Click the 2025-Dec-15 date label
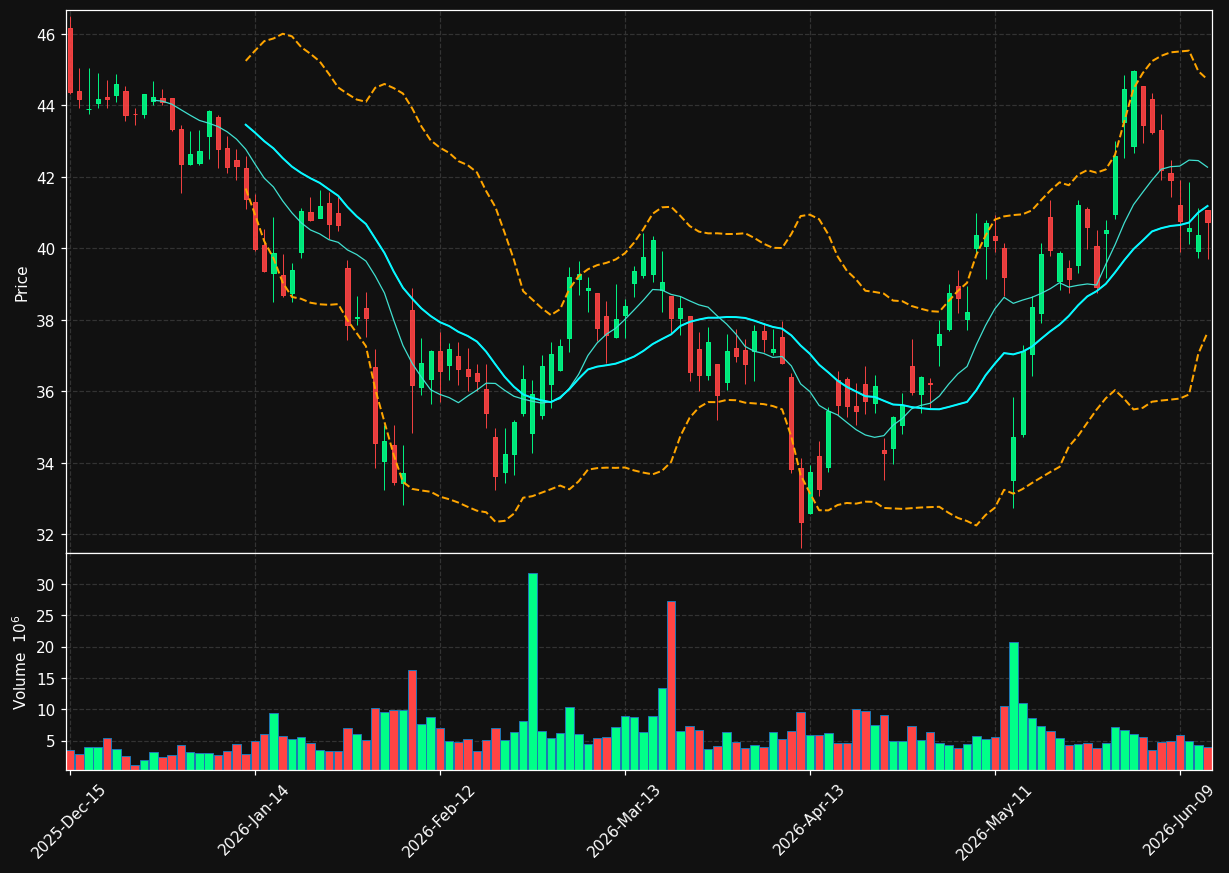1229x873 pixels. [x=68, y=820]
